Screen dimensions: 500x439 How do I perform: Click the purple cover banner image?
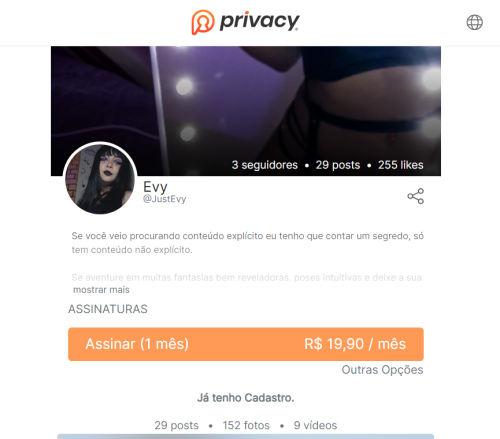point(246,111)
